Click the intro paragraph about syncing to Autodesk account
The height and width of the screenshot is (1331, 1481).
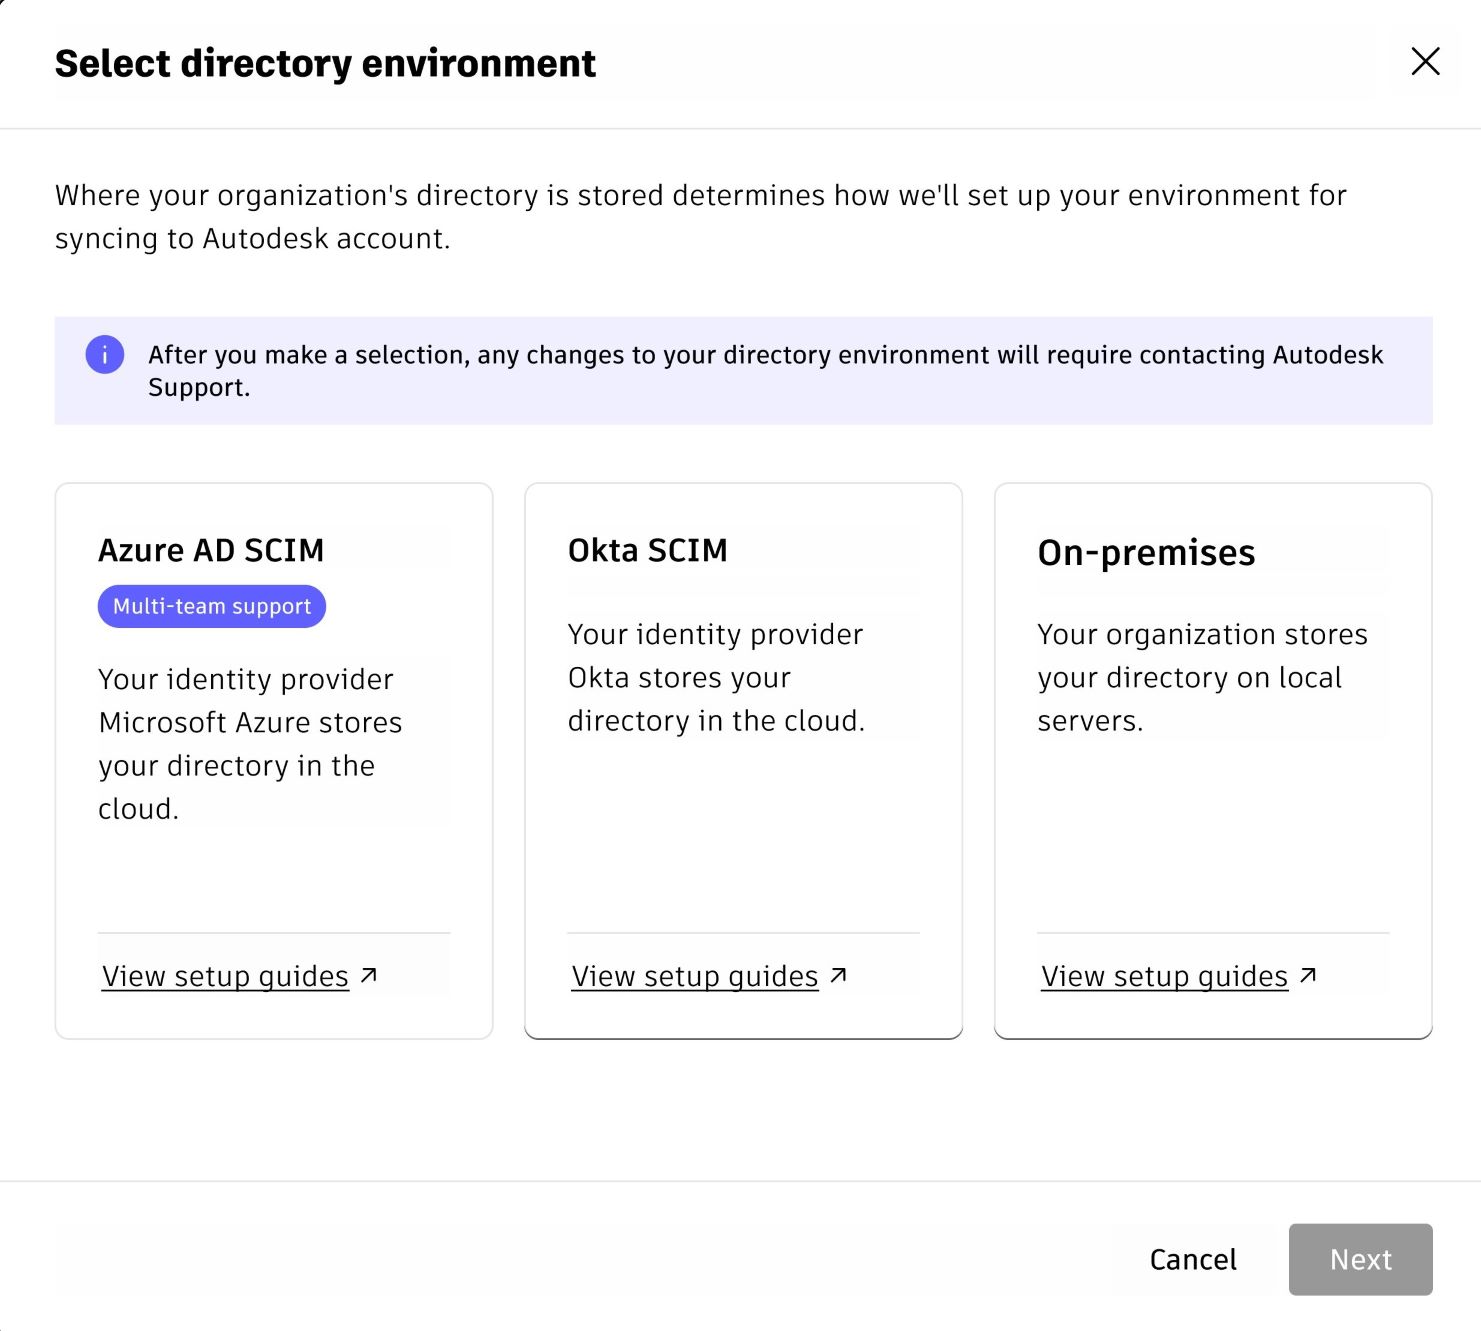[700, 216]
